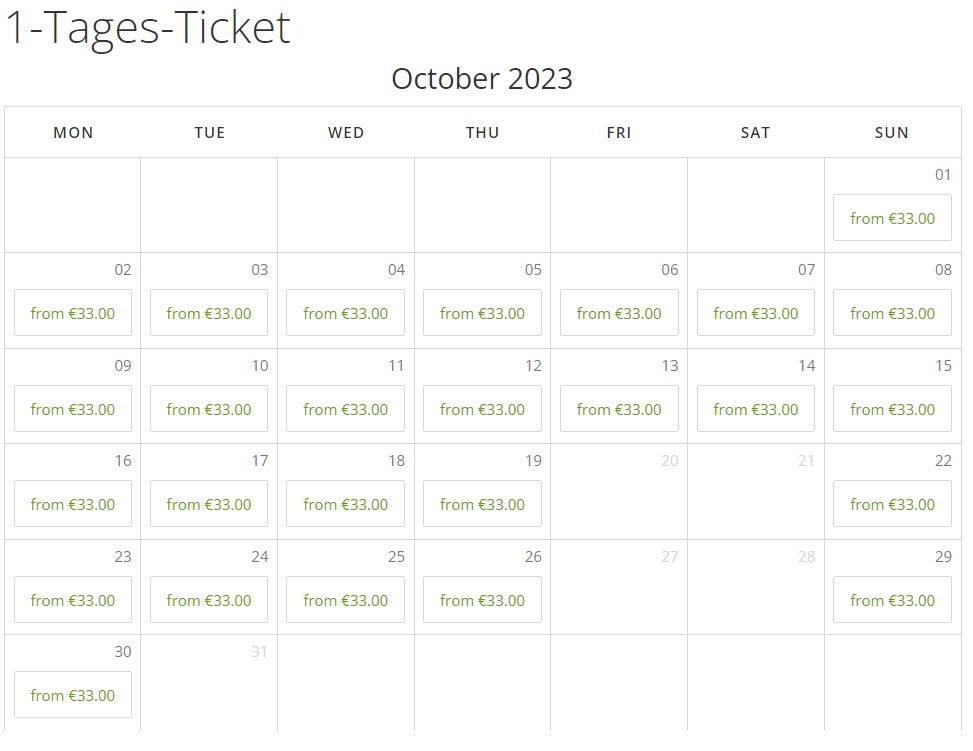Viewport: 973px width, 751px height.
Task: Book the ticket for October 29
Action: 892,600
